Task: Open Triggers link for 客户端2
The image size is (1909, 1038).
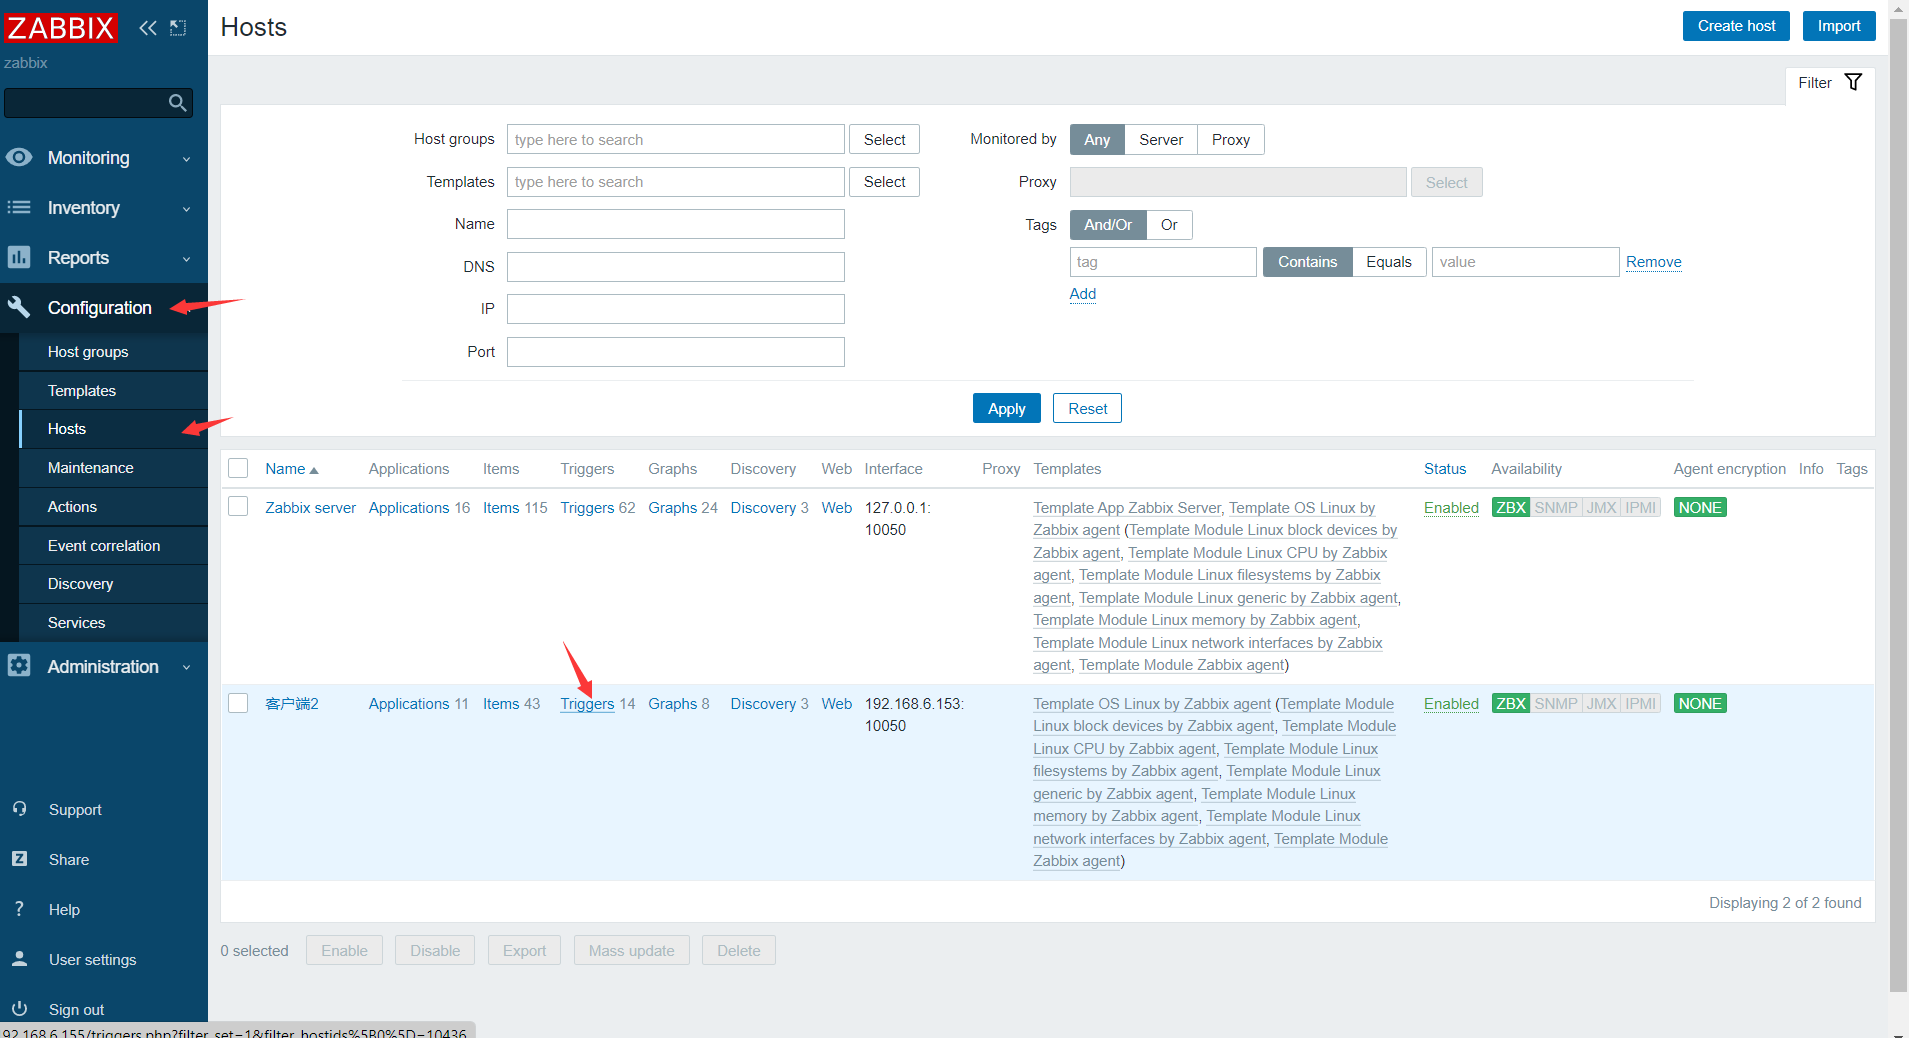Action: [587, 704]
